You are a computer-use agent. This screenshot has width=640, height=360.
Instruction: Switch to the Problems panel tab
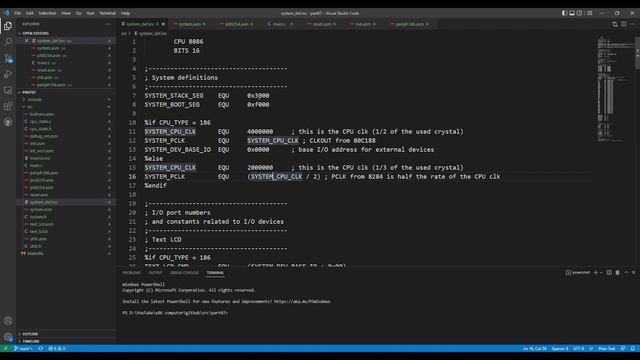click(131, 273)
